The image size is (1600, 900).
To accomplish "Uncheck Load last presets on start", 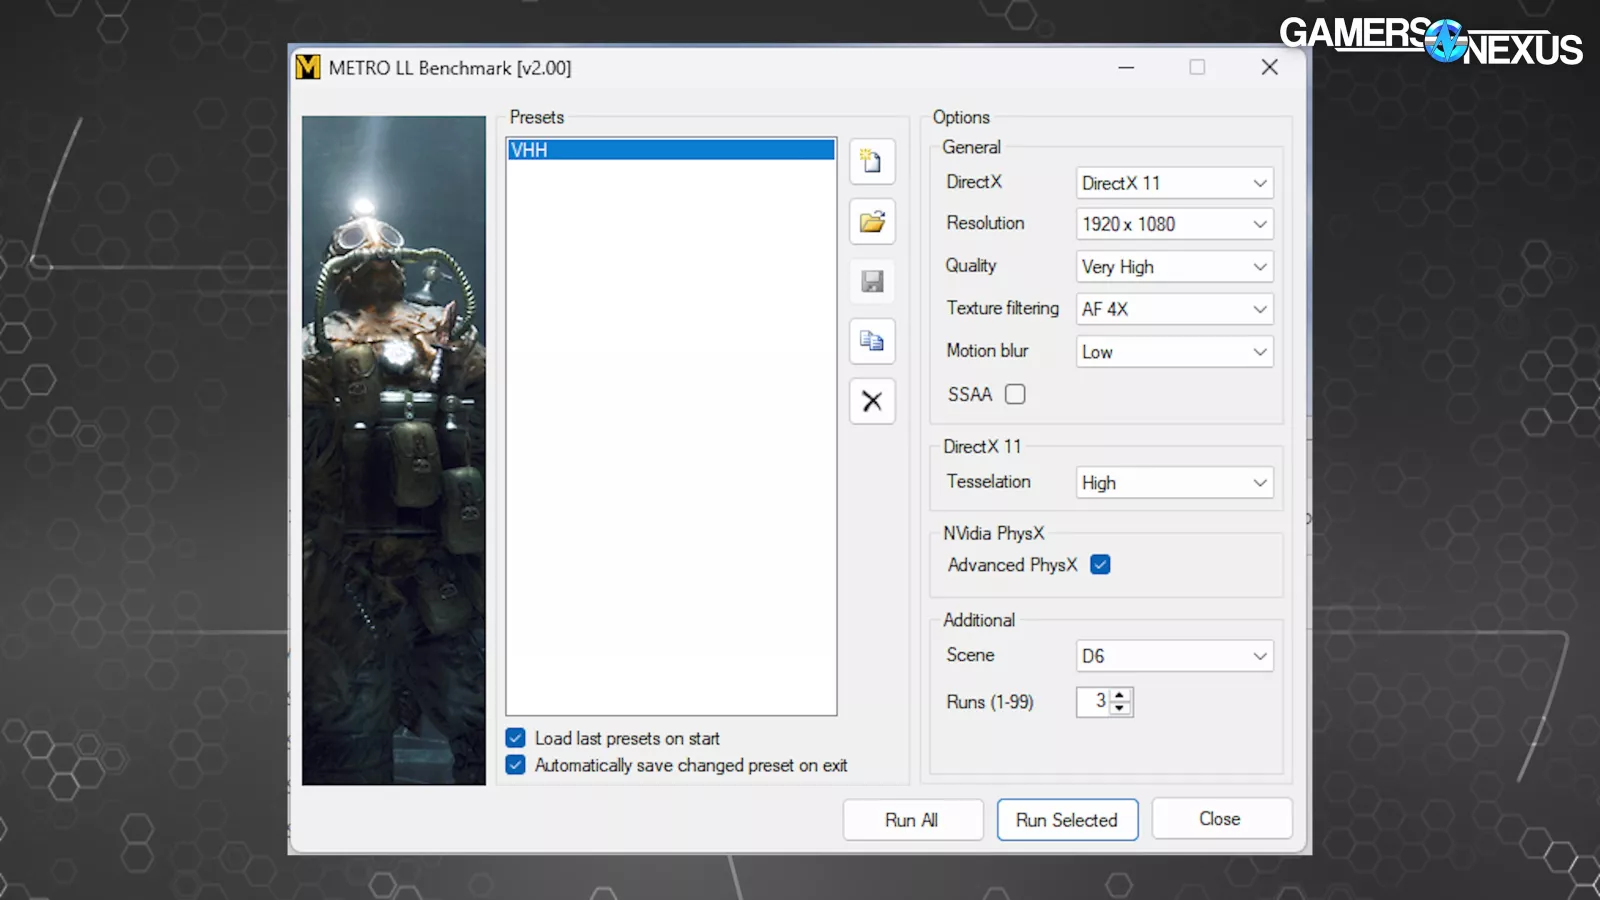I will click(516, 738).
